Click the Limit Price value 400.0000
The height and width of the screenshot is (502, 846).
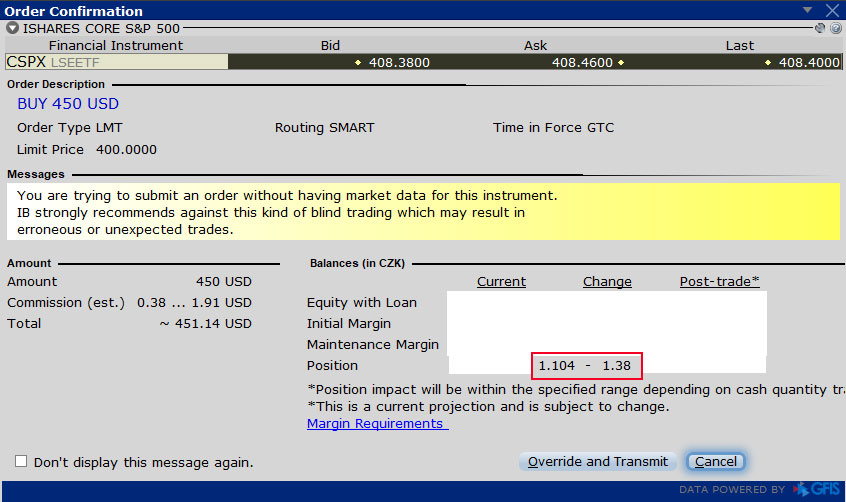click(x=126, y=150)
